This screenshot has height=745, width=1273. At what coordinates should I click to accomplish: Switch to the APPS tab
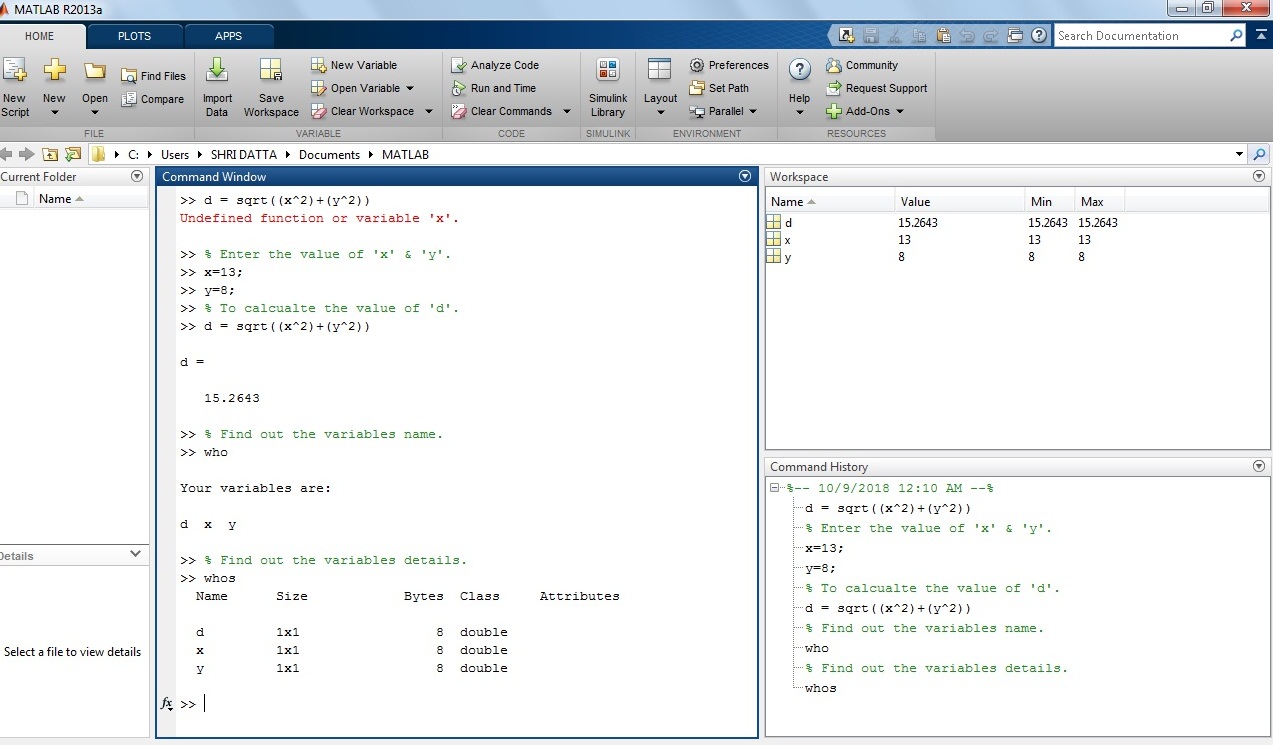click(x=228, y=36)
